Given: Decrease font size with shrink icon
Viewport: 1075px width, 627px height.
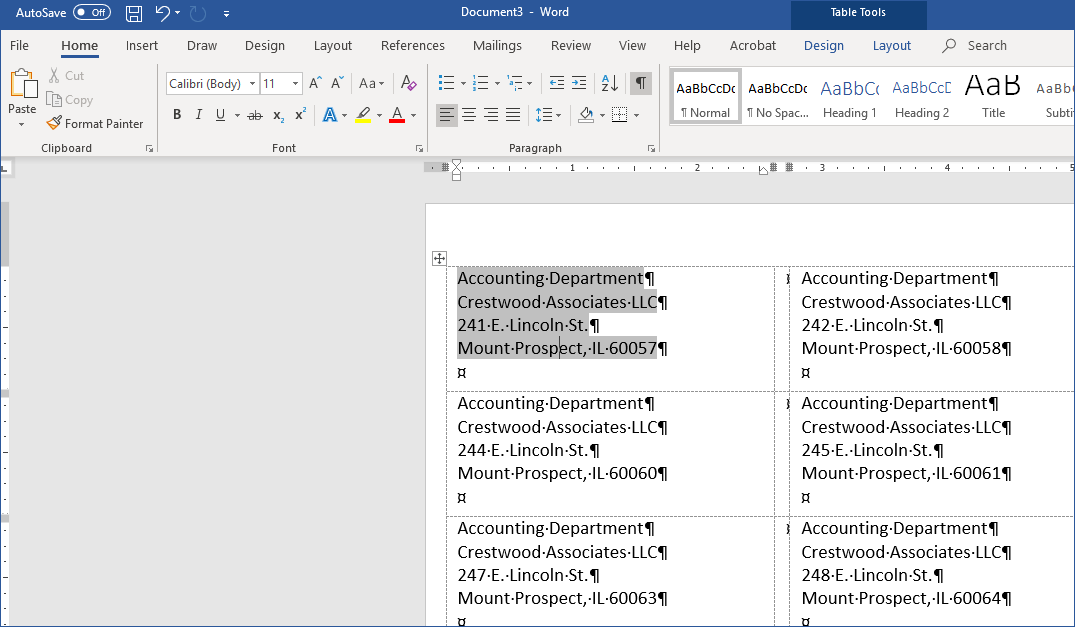Looking at the screenshot, I should (337, 84).
